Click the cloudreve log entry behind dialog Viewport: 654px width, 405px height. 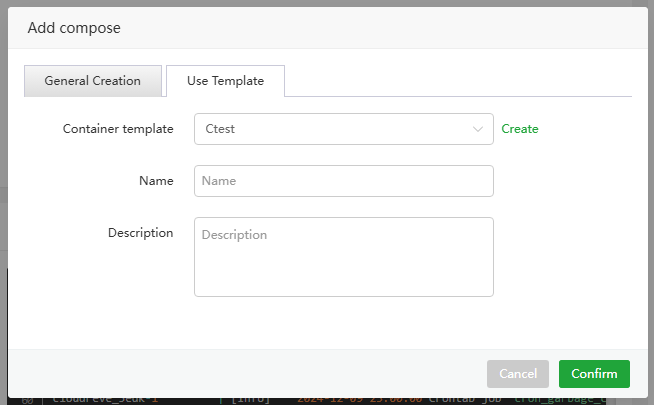click(100, 400)
